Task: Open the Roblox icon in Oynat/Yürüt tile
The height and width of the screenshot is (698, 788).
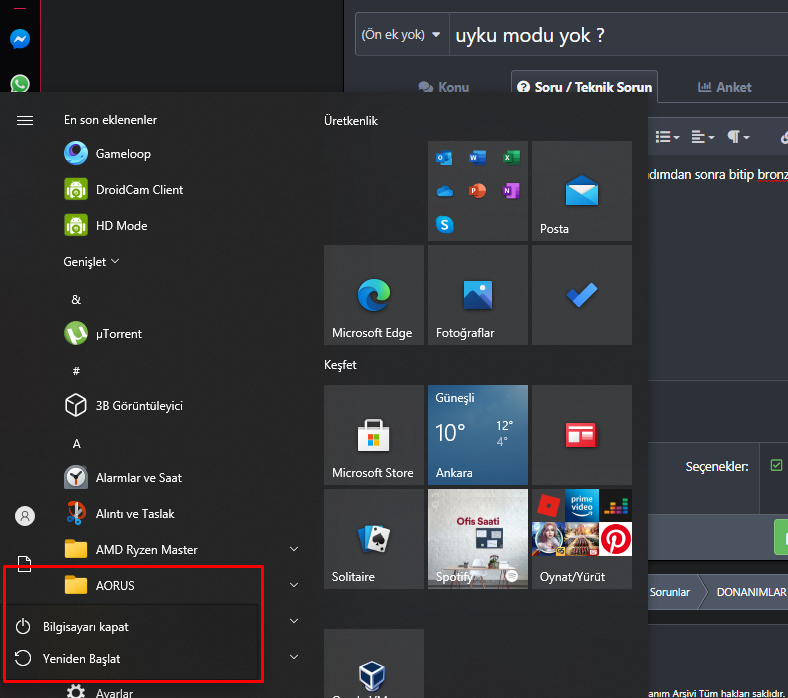Action: 548,506
